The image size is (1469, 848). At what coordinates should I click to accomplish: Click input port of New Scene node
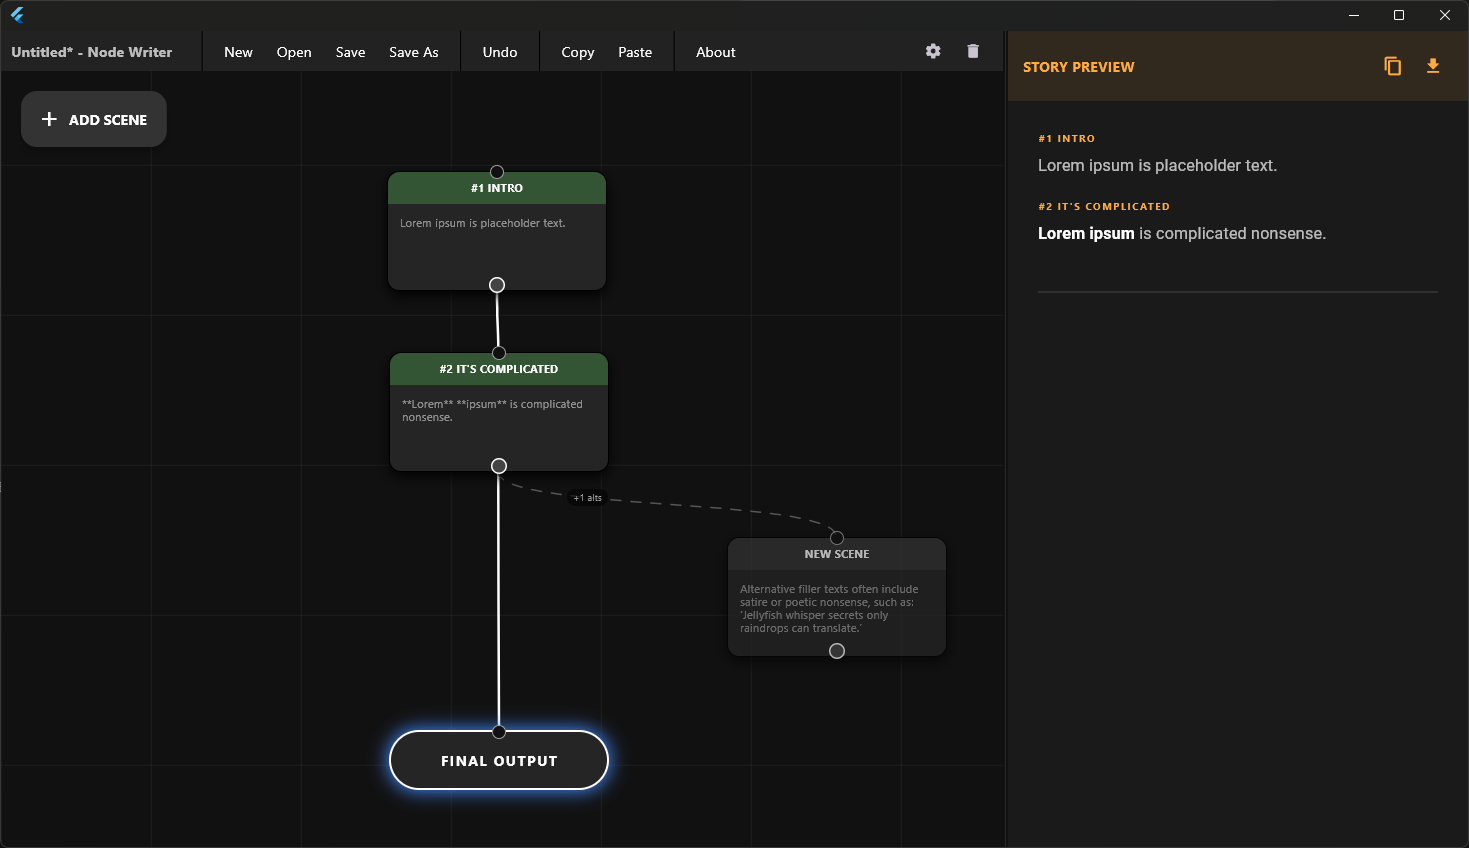tap(837, 538)
